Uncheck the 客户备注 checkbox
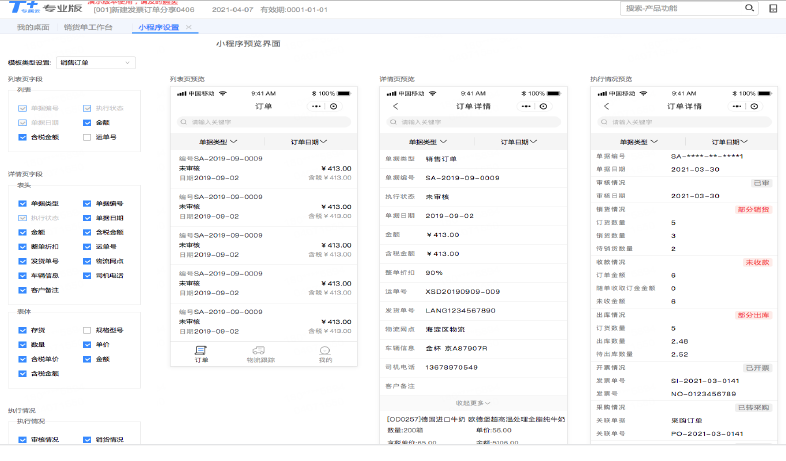786x461 pixels. tap(22, 290)
